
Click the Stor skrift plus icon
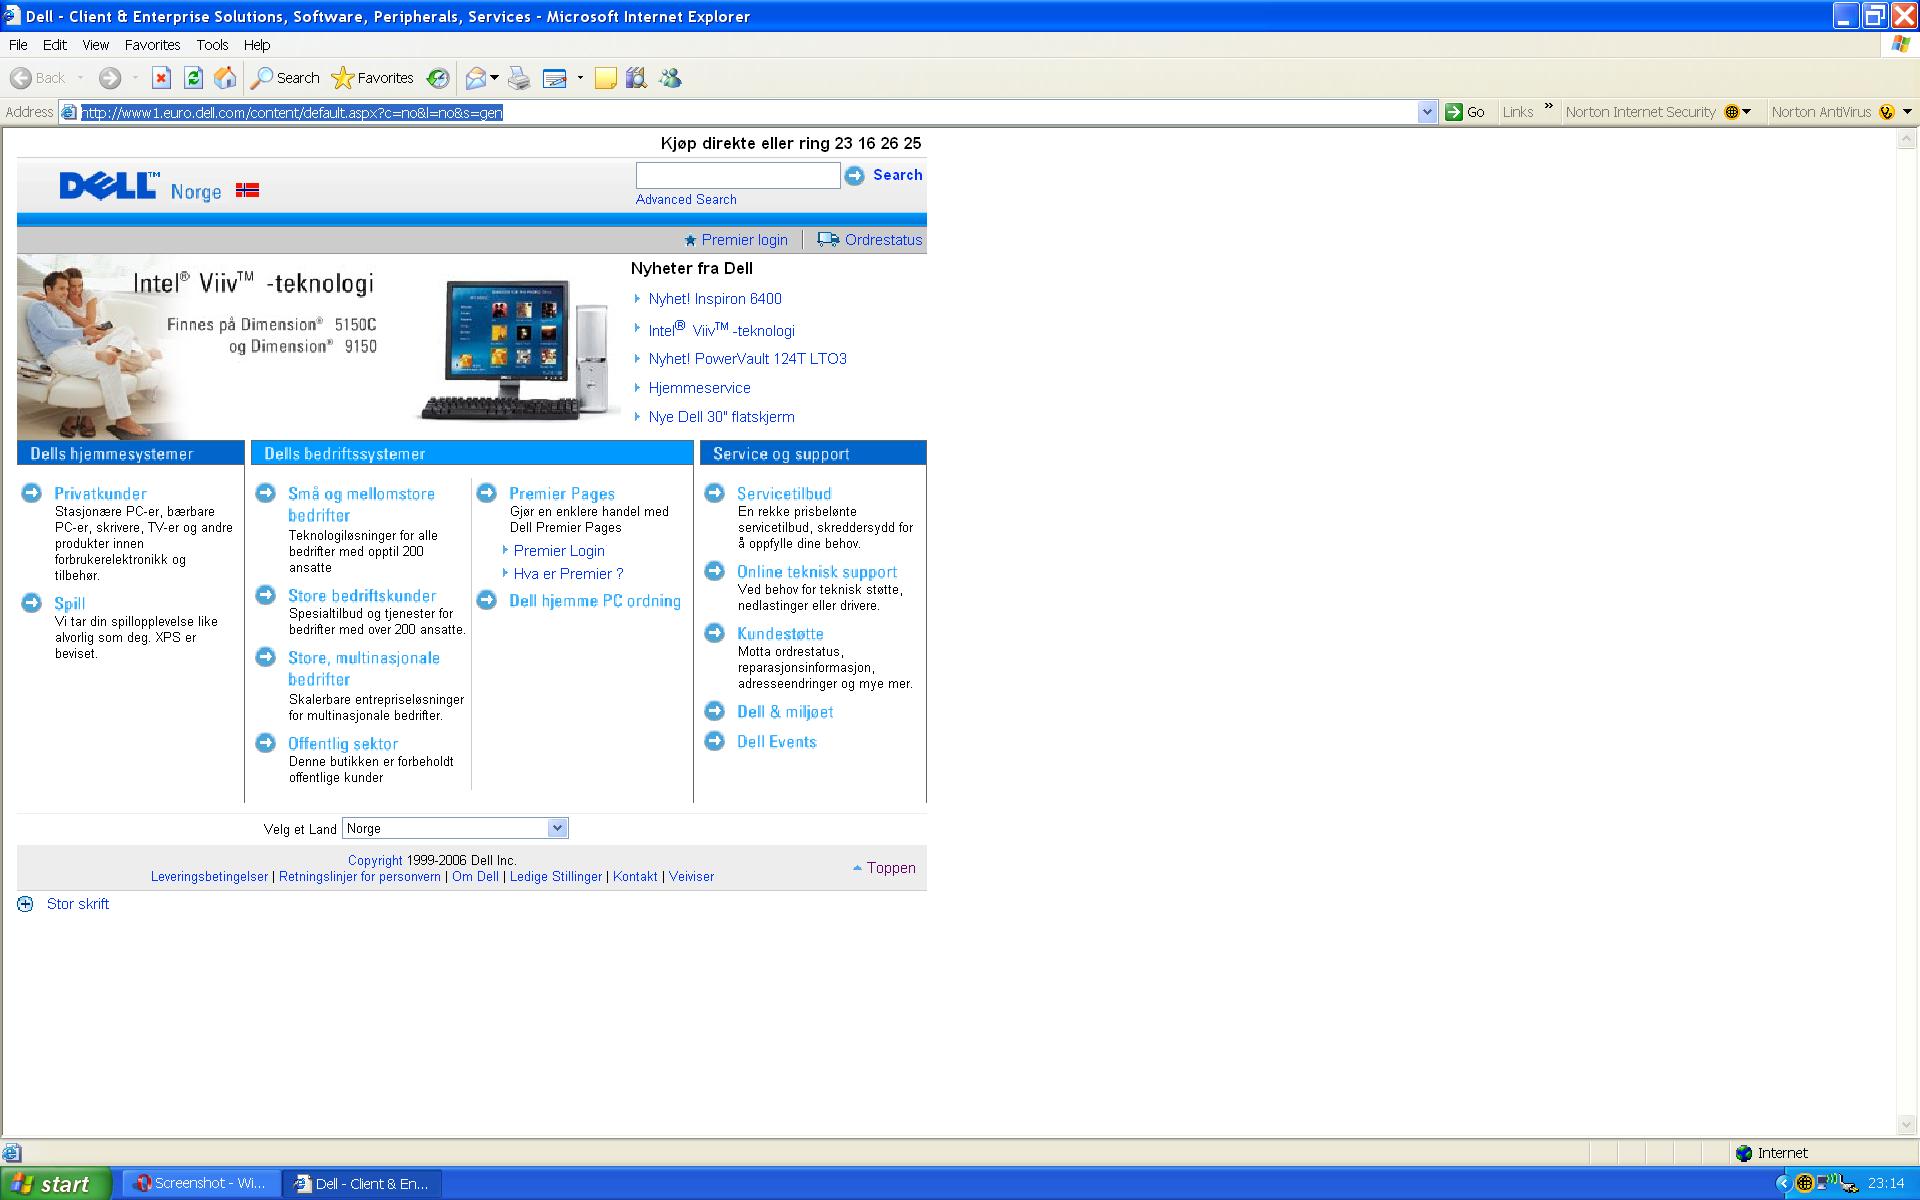point(25,904)
